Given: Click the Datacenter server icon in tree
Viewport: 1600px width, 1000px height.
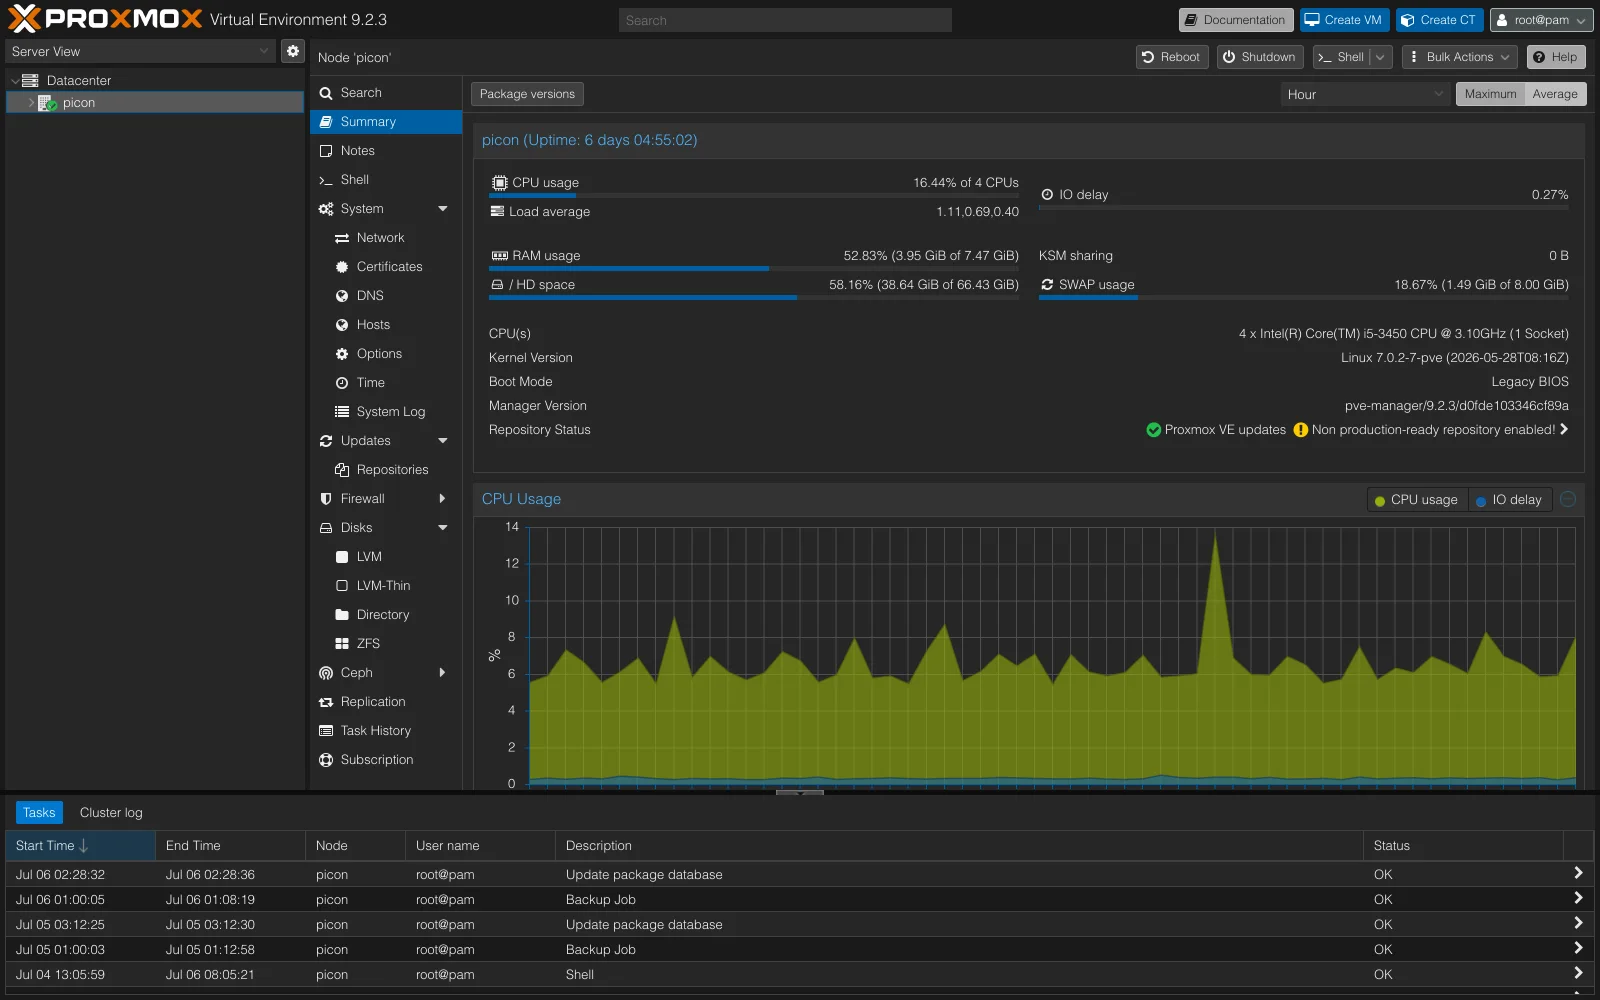Looking at the screenshot, I should (30, 80).
